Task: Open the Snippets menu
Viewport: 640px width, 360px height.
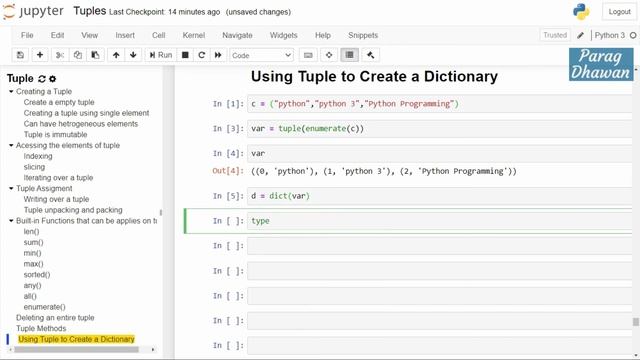Action: [x=363, y=36]
